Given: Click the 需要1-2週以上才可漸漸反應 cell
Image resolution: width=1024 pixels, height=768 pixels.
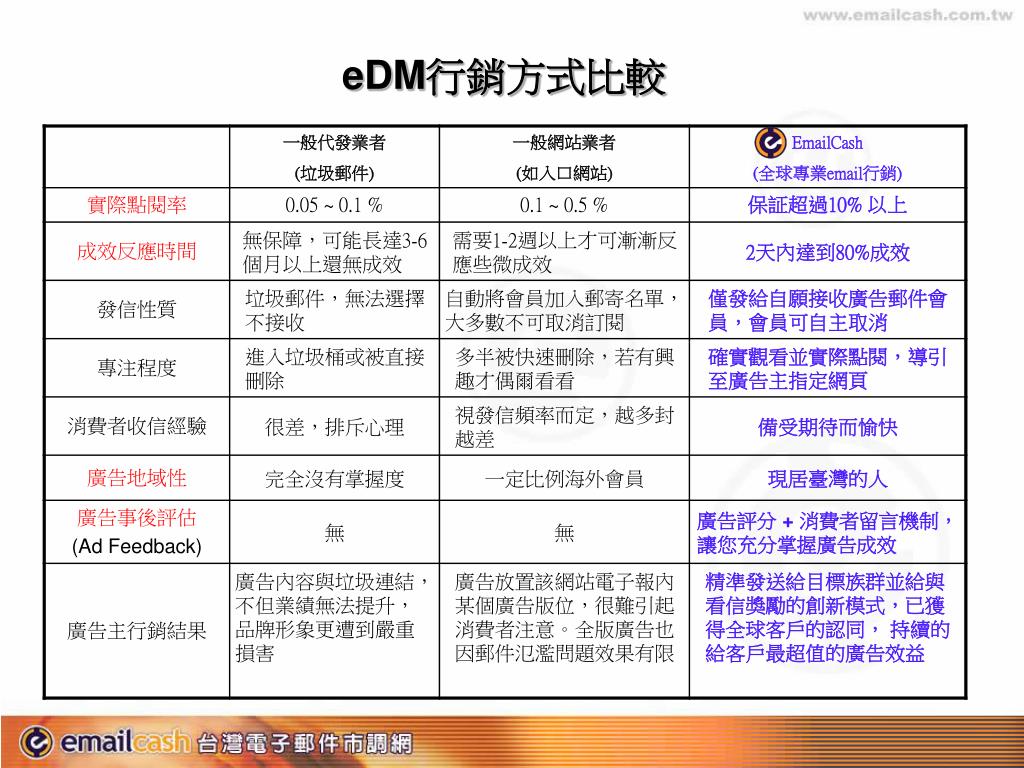Looking at the screenshot, I should 564,252.
